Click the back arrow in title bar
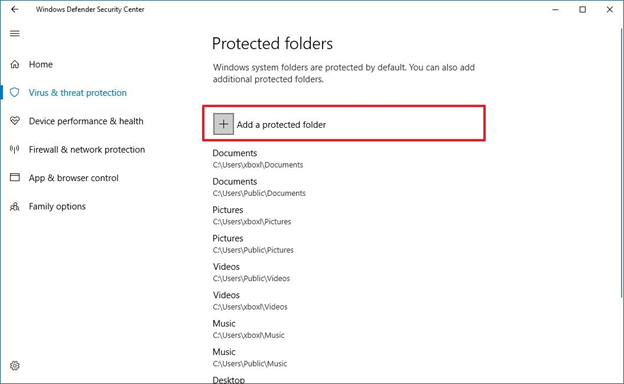 (x=15, y=9)
